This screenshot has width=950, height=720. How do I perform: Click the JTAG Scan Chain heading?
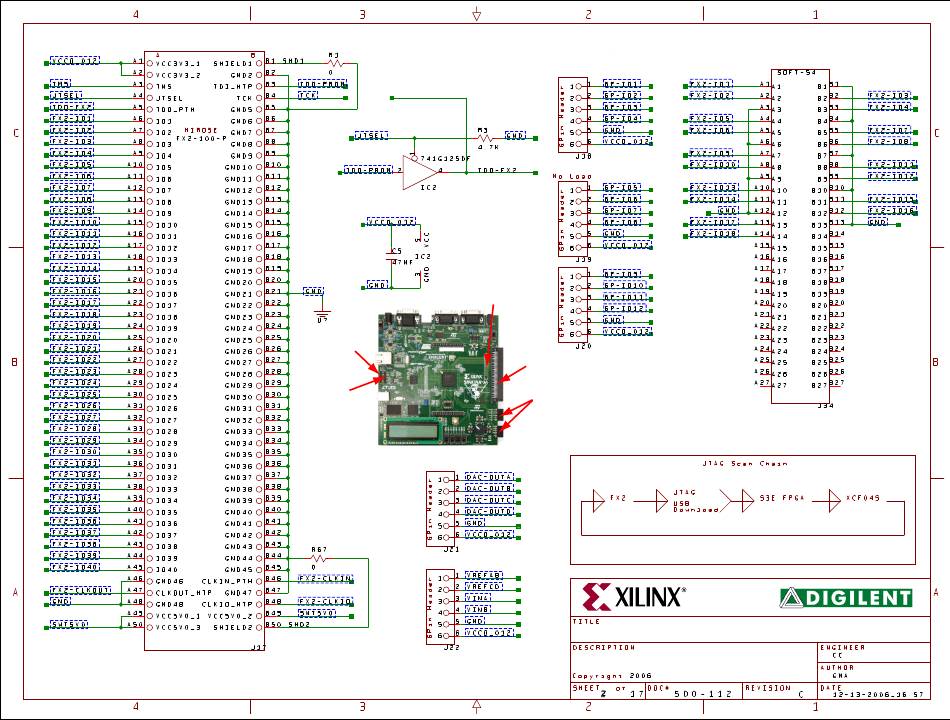click(x=745, y=464)
